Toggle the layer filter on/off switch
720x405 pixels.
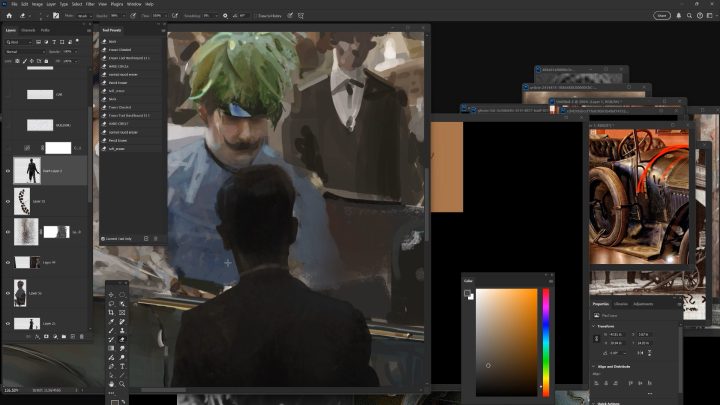click(78, 41)
